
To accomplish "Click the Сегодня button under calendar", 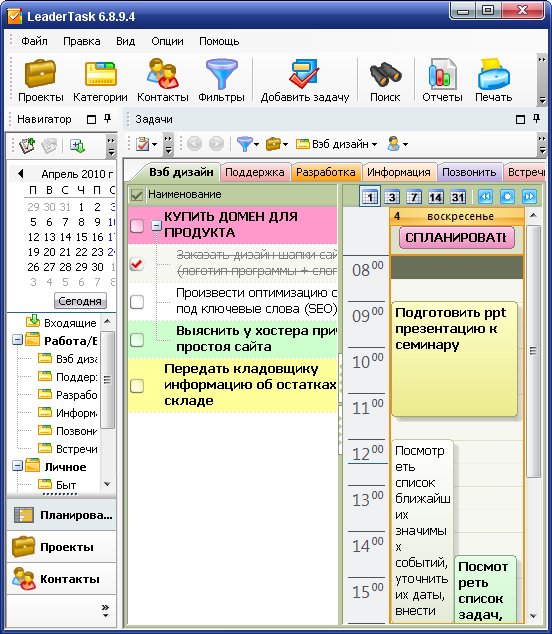I will [x=80, y=301].
